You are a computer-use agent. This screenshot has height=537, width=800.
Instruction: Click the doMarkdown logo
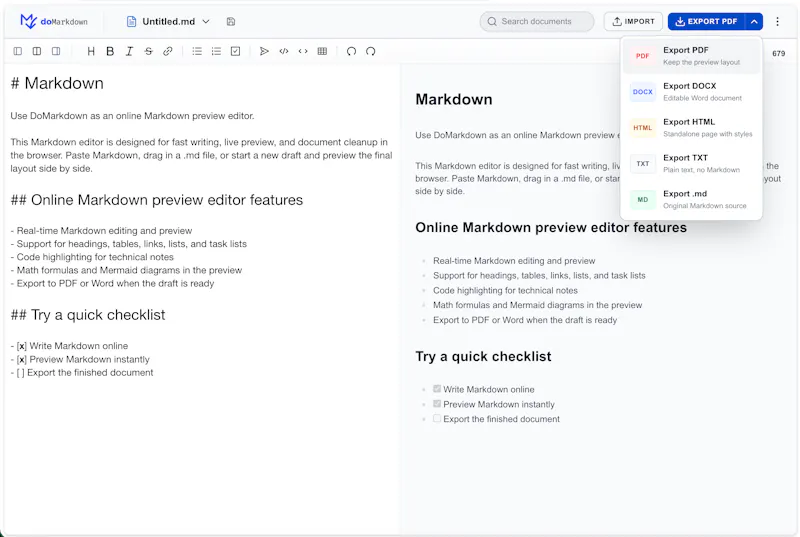pos(54,21)
